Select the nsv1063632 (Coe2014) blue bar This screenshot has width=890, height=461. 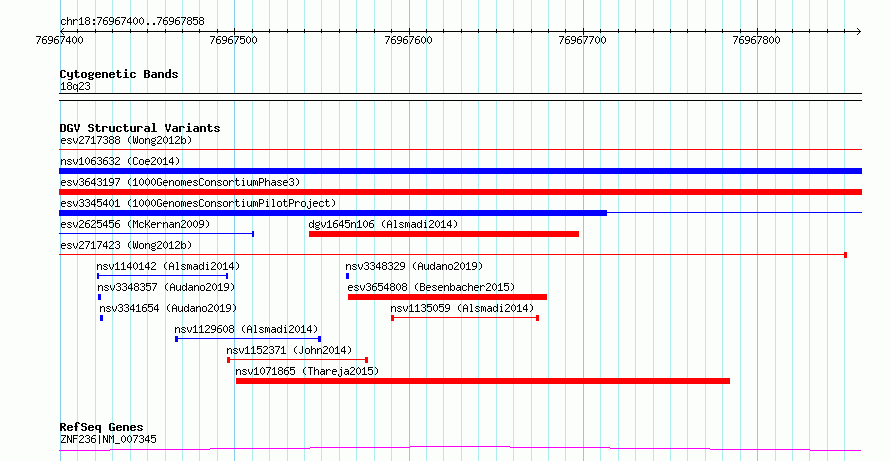click(460, 171)
